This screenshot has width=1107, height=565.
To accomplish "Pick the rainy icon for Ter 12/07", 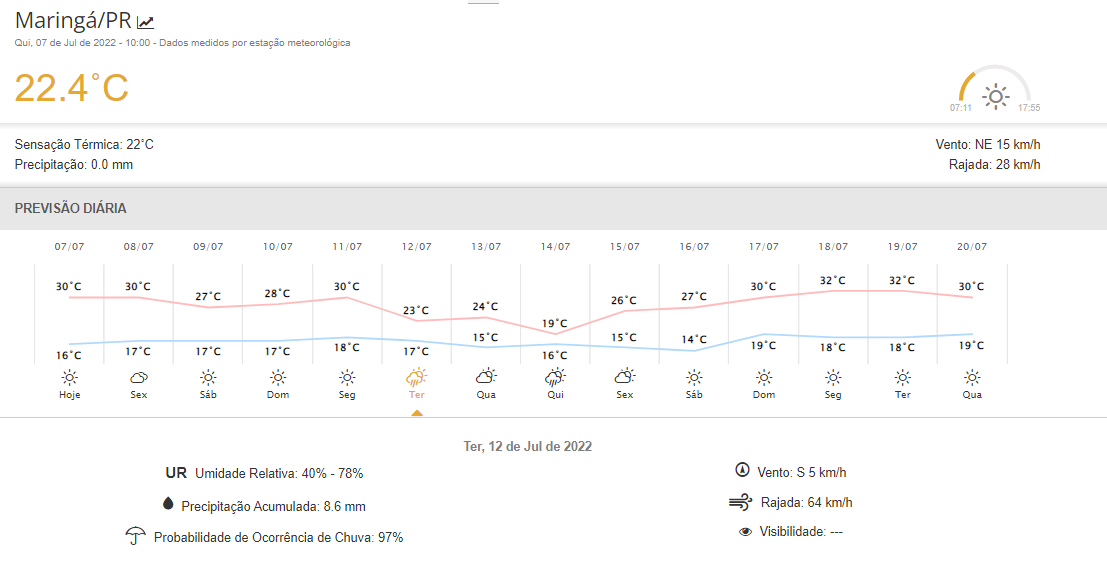I will [417, 377].
